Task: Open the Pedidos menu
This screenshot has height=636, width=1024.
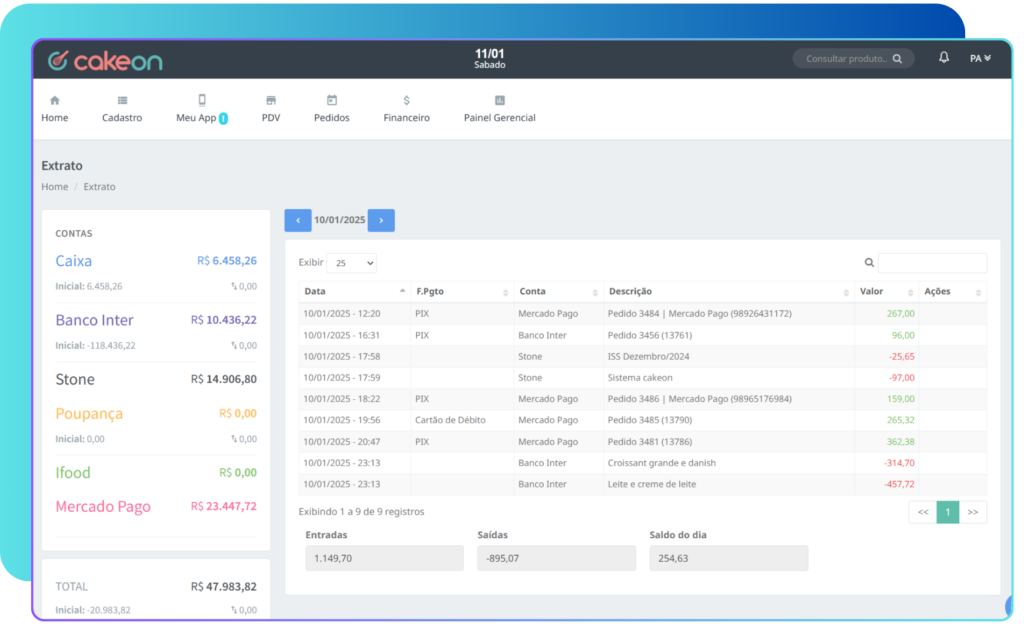Action: click(332, 109)
